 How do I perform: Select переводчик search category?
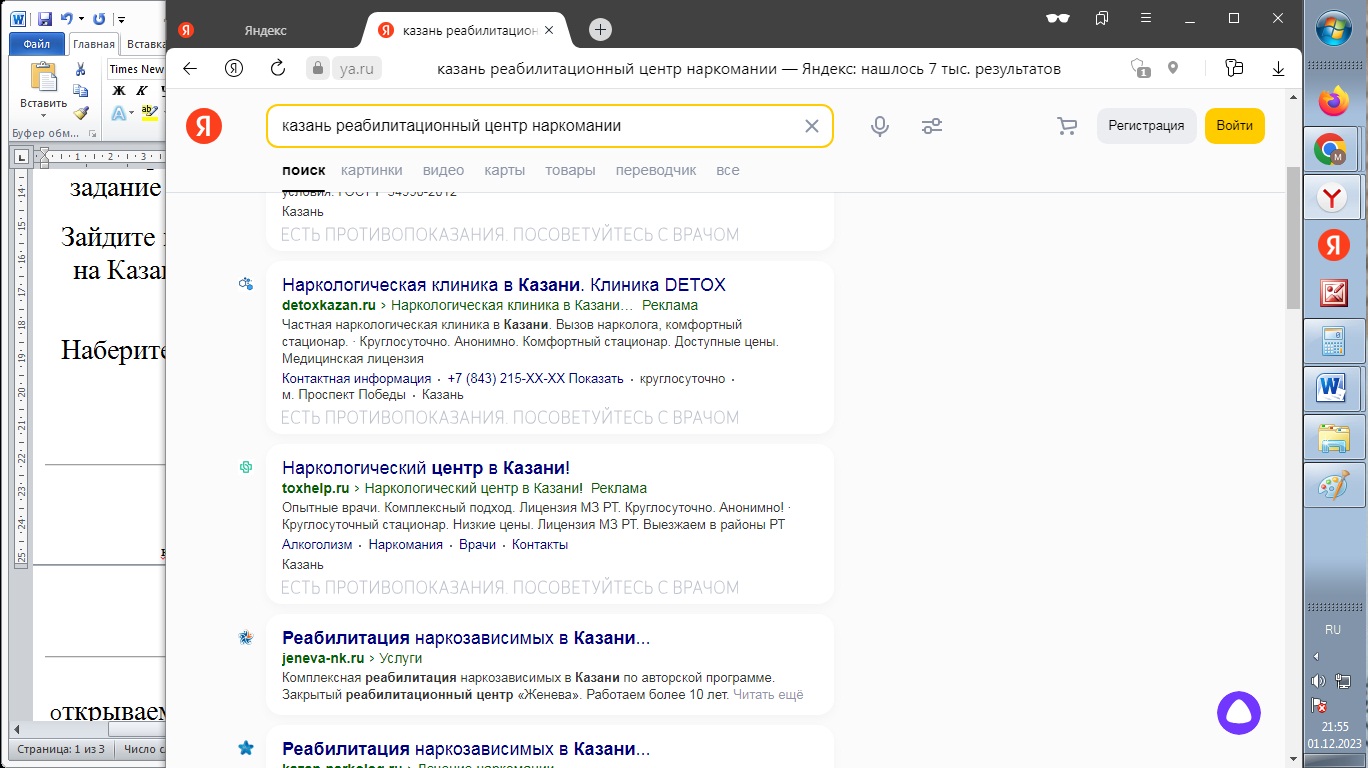pyautogui.click(x=656, y=170)
